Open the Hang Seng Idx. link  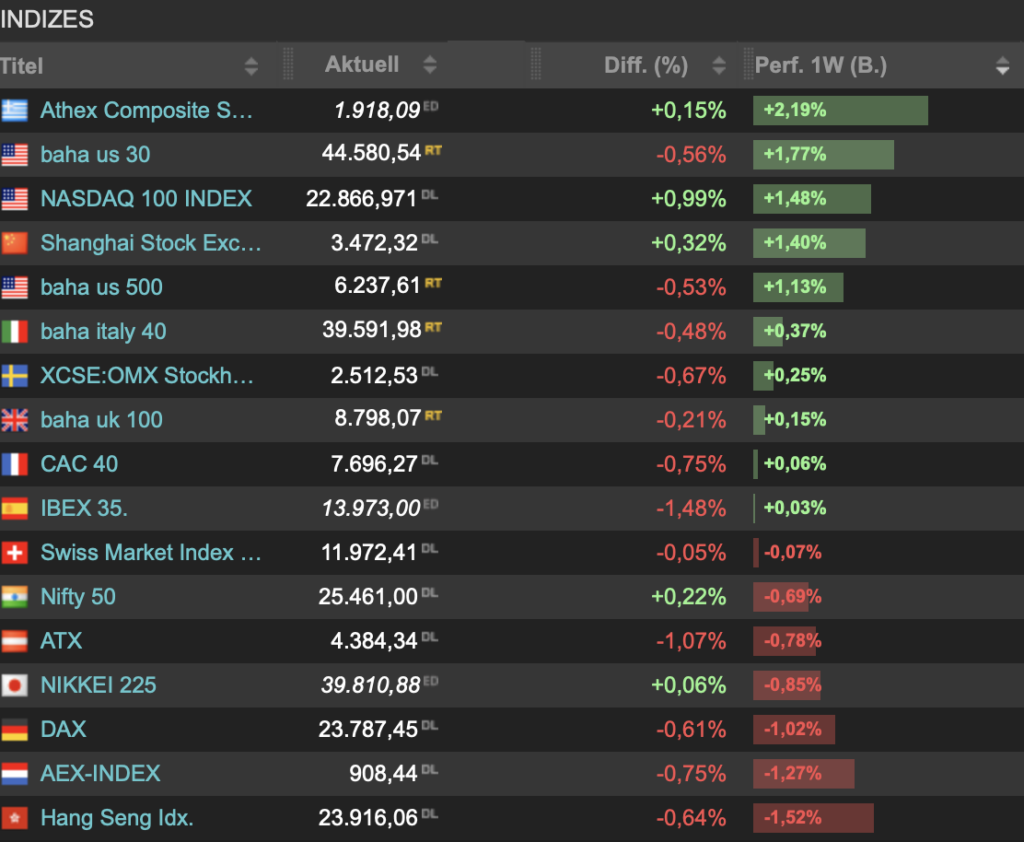coord(117,818)
